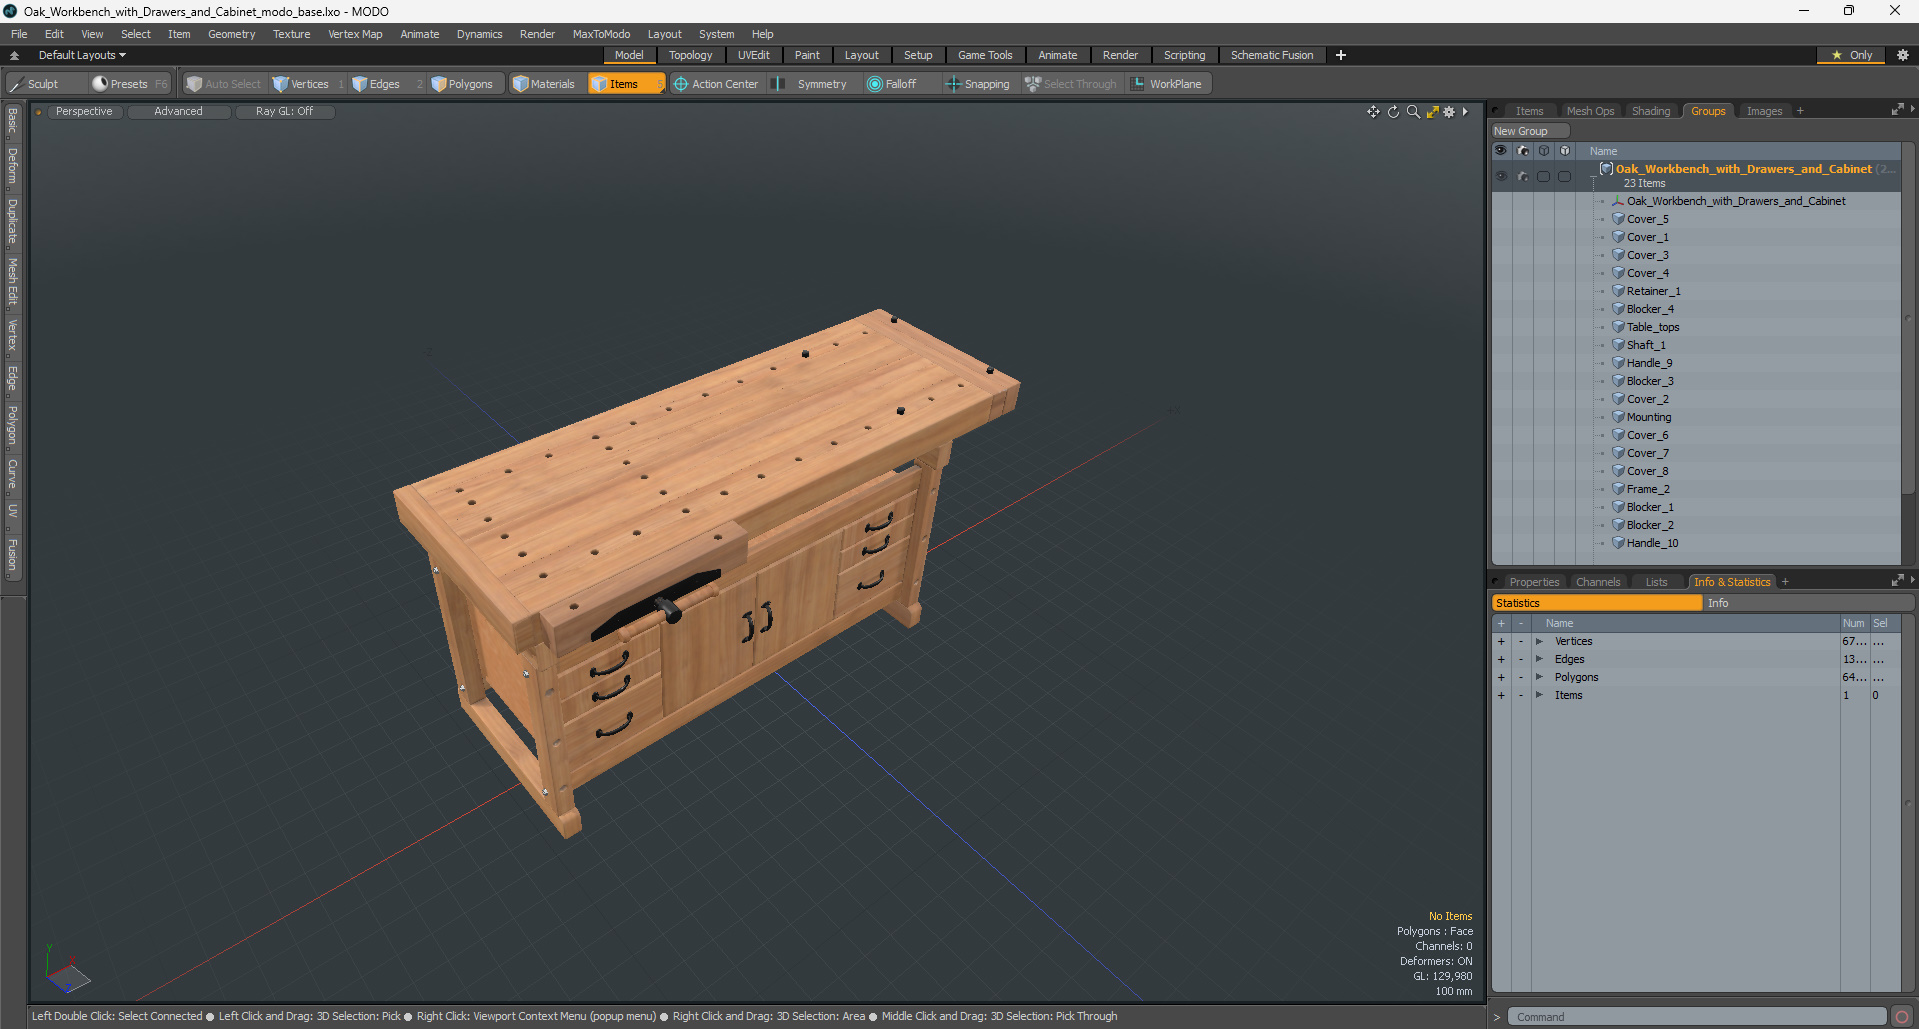Open the Geometry menu
This screenshot has width=1919, height=1029.
click(231, 34)
